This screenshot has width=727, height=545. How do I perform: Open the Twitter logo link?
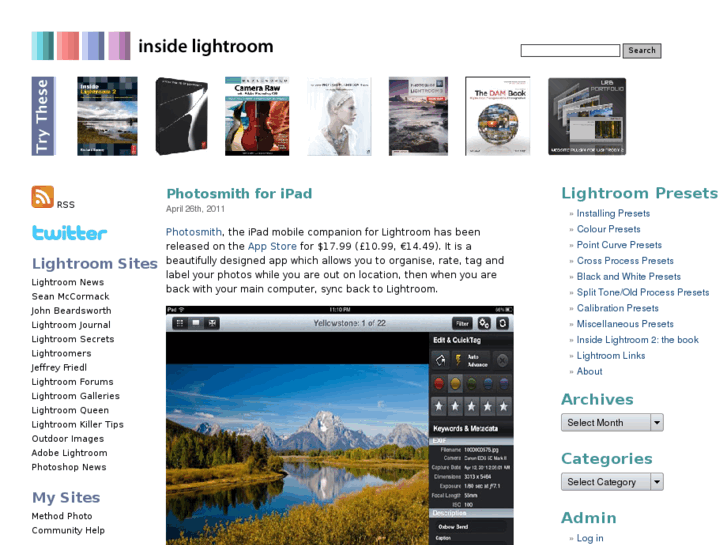tap(70, 233)
